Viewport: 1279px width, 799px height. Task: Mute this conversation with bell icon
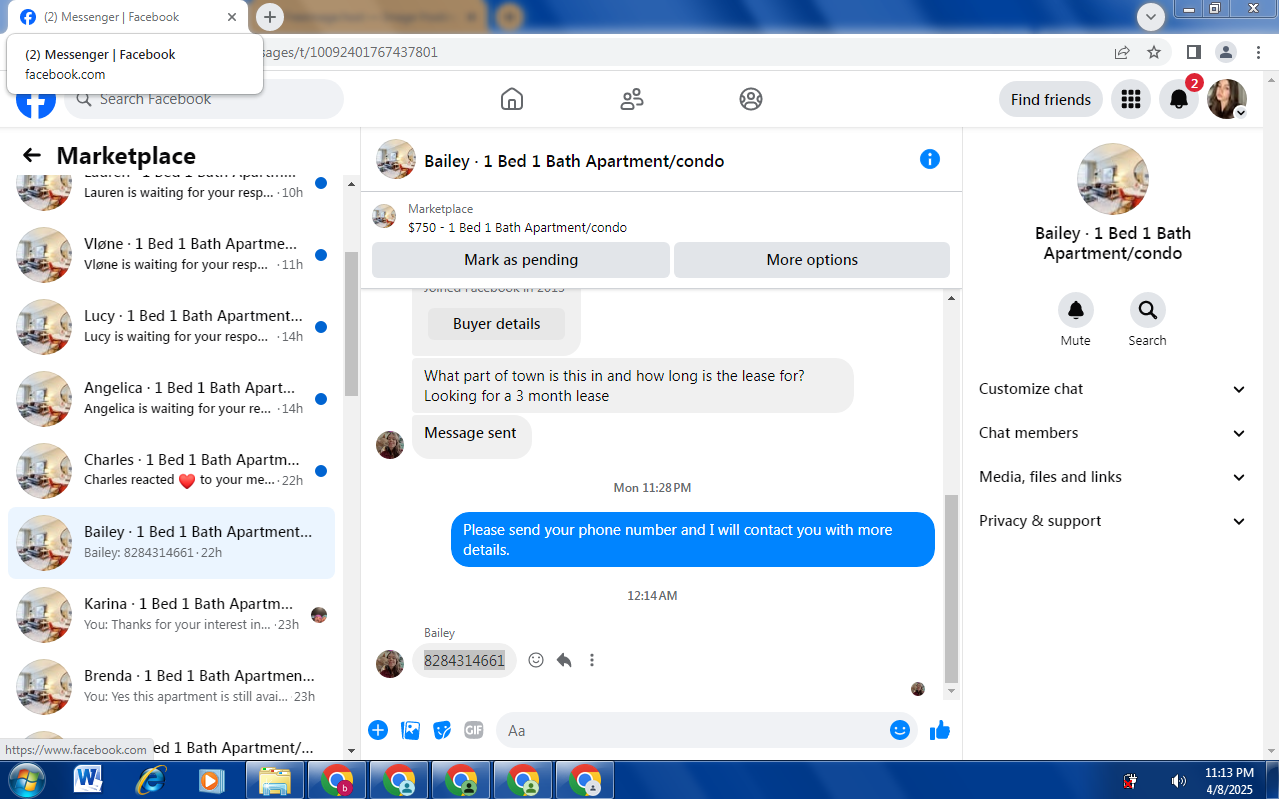1076,310
